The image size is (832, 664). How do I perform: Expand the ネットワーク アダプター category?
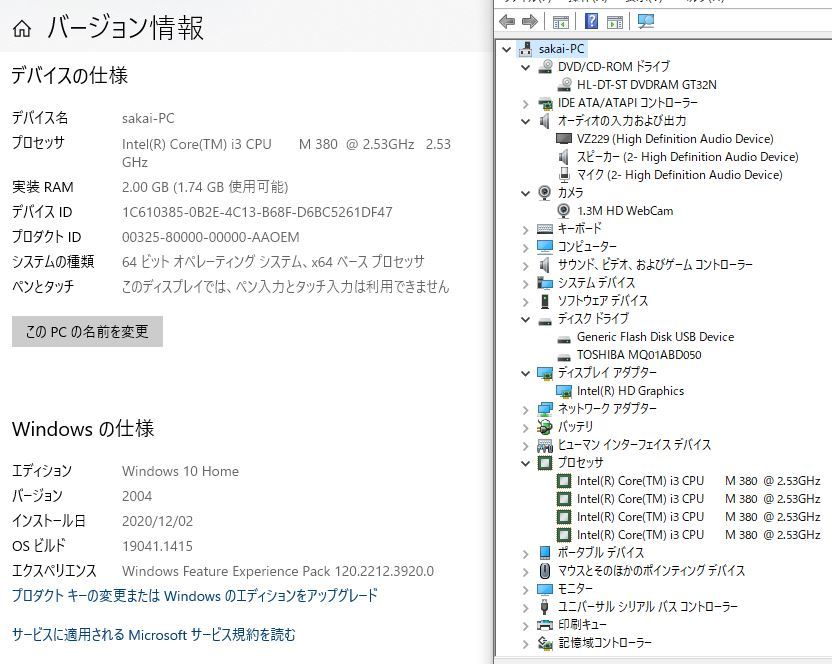click(x=525, y=409)
